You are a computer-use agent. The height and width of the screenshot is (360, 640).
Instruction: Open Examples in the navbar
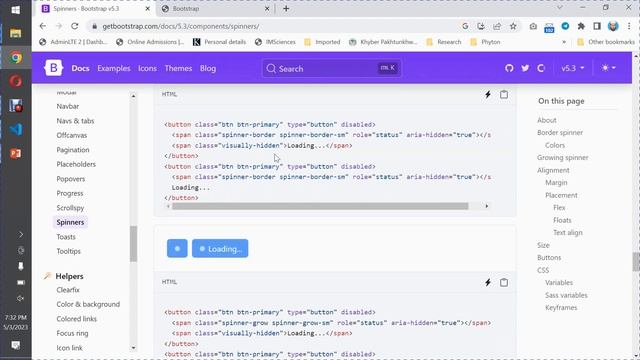click(114, 69)
